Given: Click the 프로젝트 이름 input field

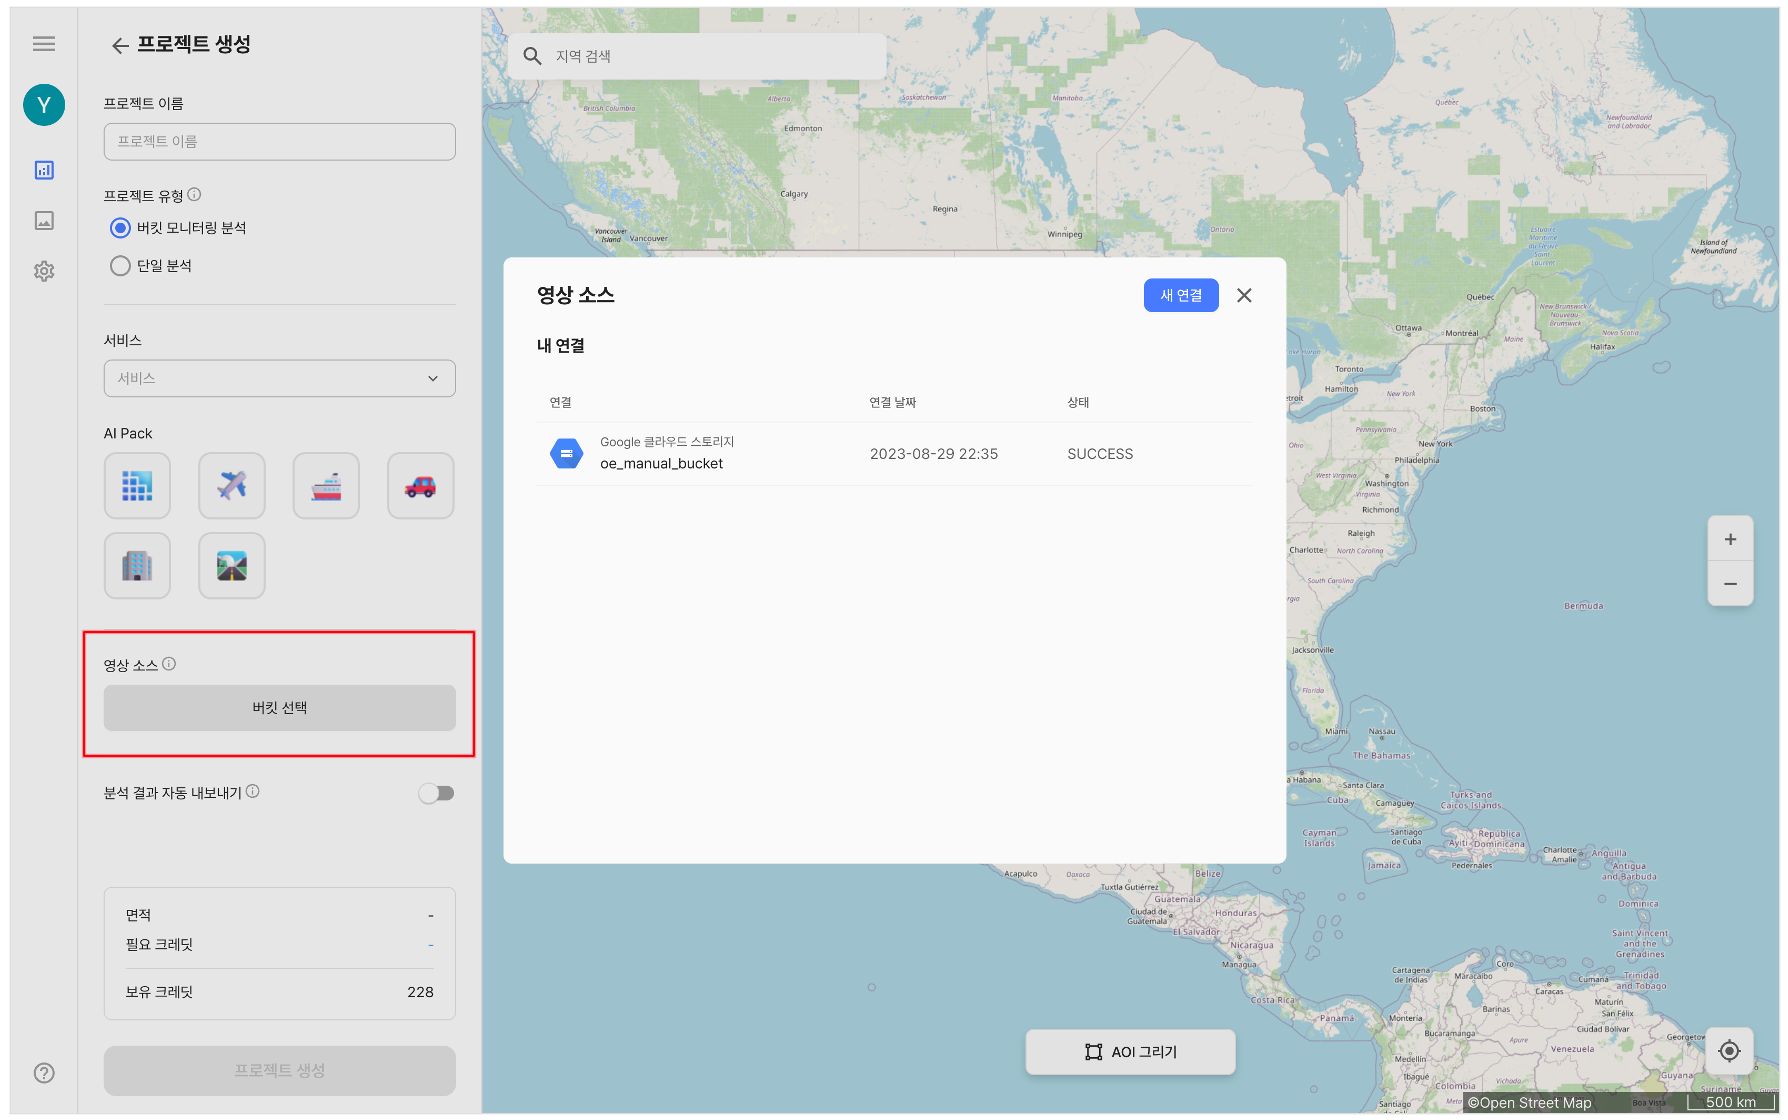Looking at the screenshot, I should click(279, 142).
